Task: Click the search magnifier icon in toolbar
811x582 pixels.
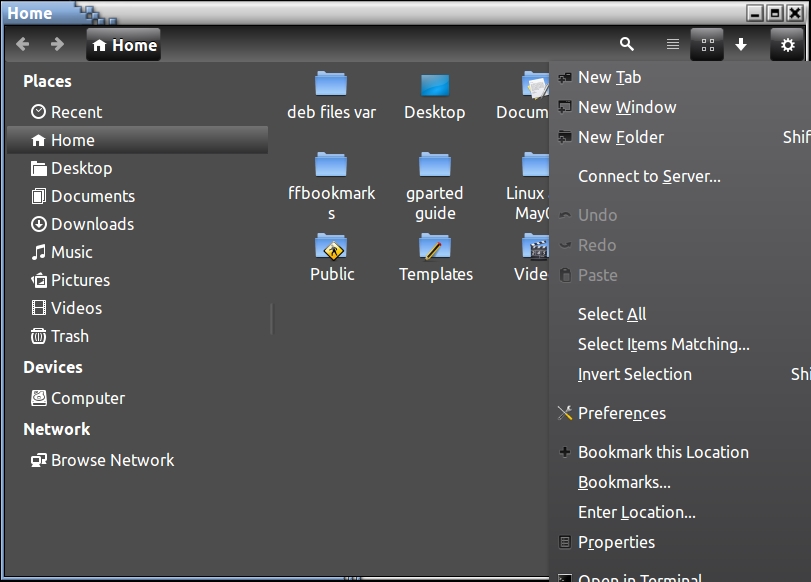Action: tap(627, 44)
